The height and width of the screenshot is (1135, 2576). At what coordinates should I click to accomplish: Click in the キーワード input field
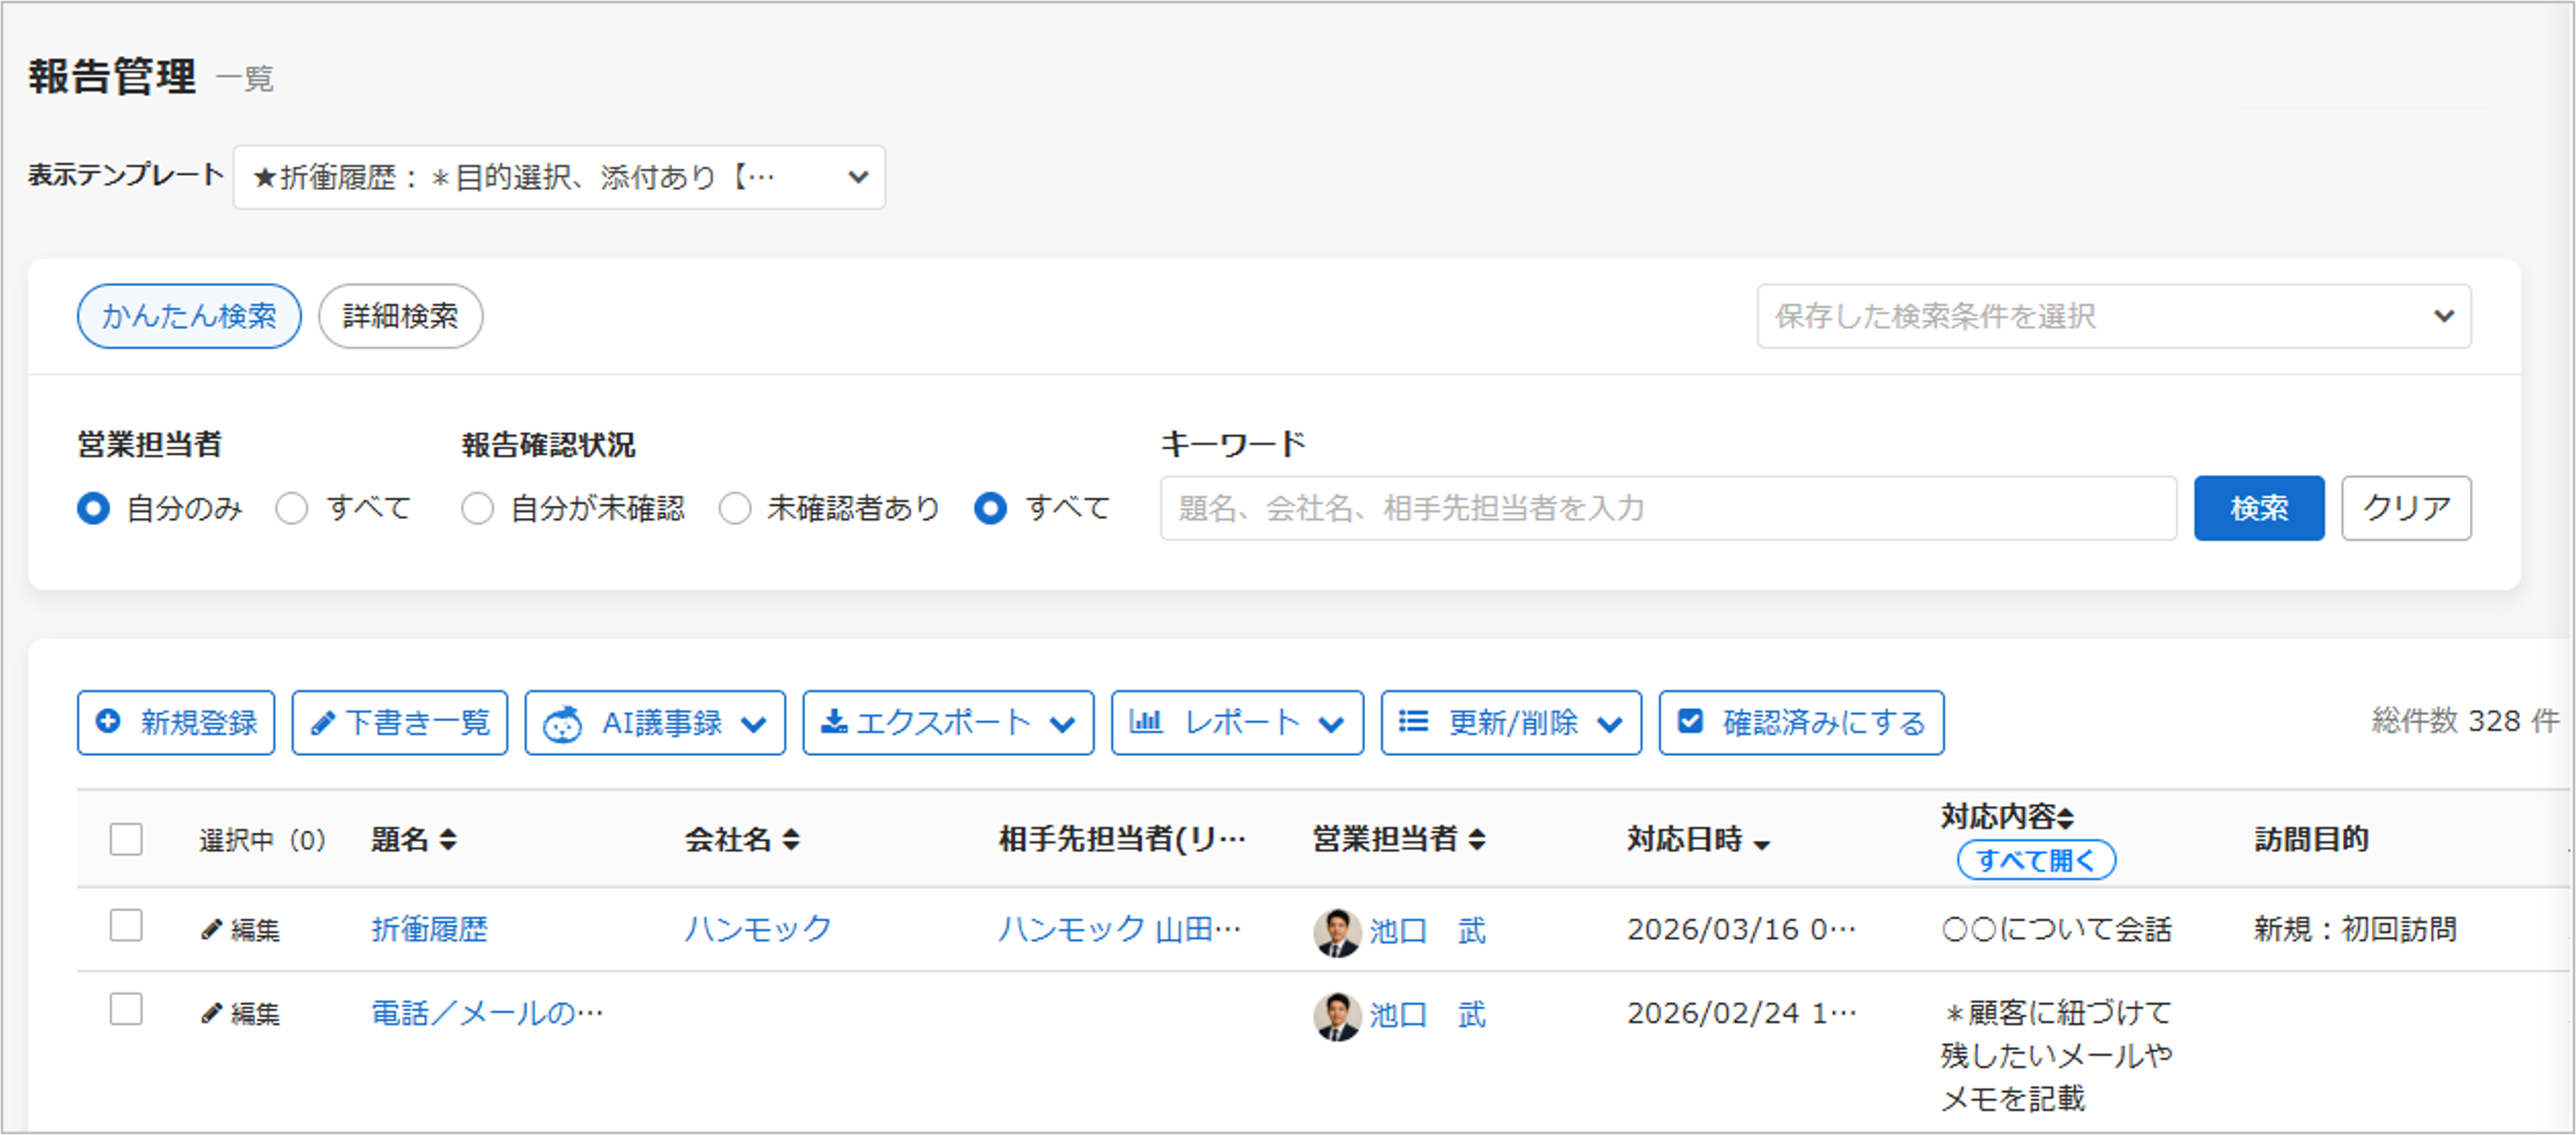click(x=1667, y=509)
